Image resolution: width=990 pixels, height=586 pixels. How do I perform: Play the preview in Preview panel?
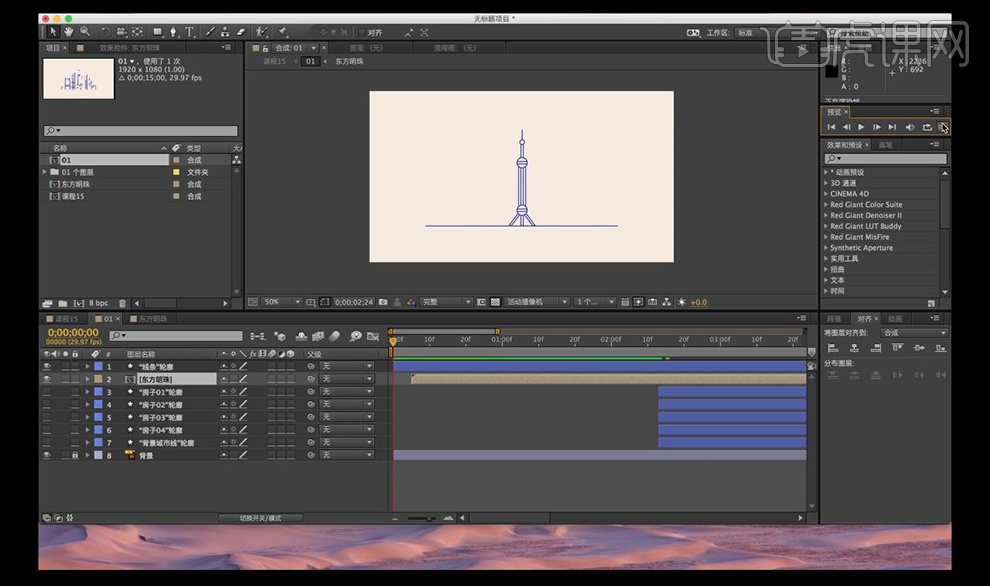861,127
